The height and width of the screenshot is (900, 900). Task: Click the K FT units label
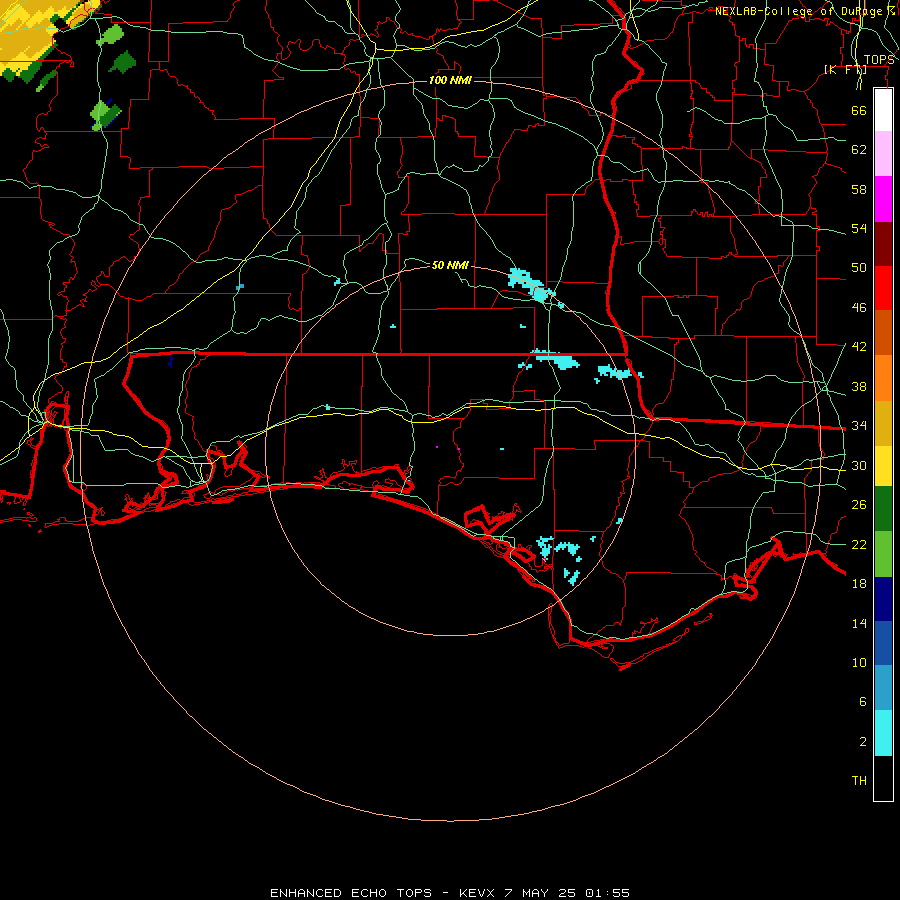845,70
